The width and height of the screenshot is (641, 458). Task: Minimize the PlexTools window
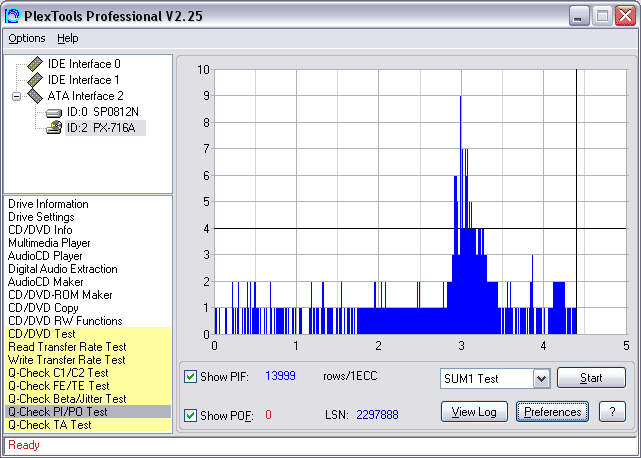pos(578,16)
